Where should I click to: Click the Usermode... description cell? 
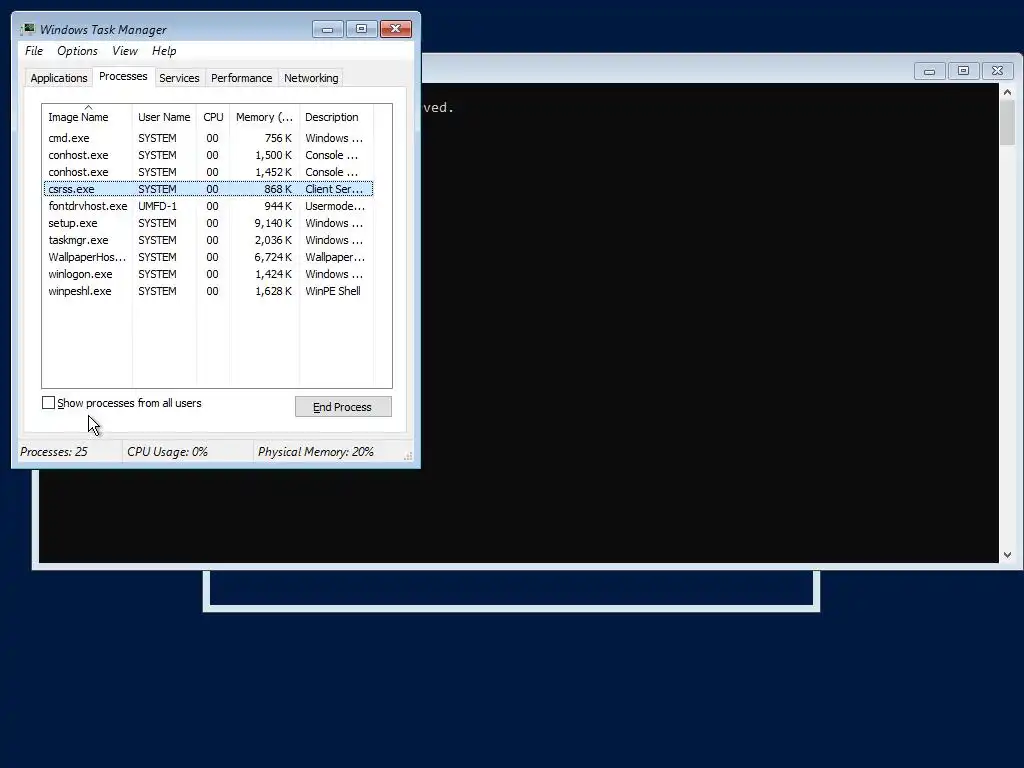click(x=335, y=206)
